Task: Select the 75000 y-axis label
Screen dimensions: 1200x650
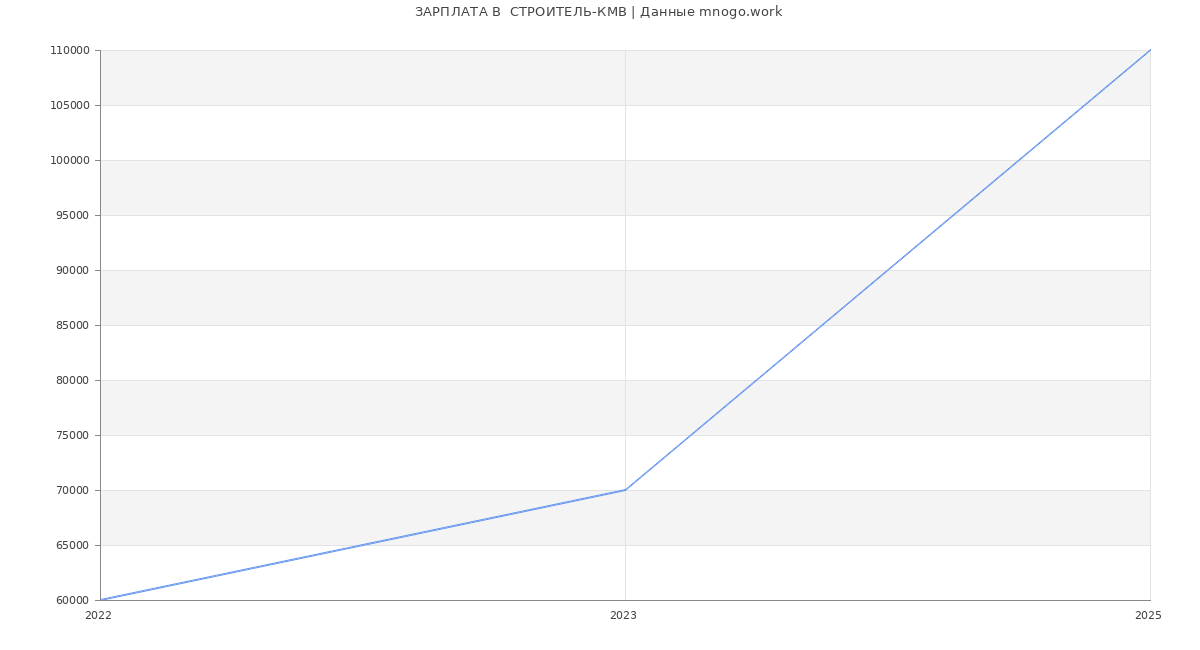Action: click(x=72, y=436)
